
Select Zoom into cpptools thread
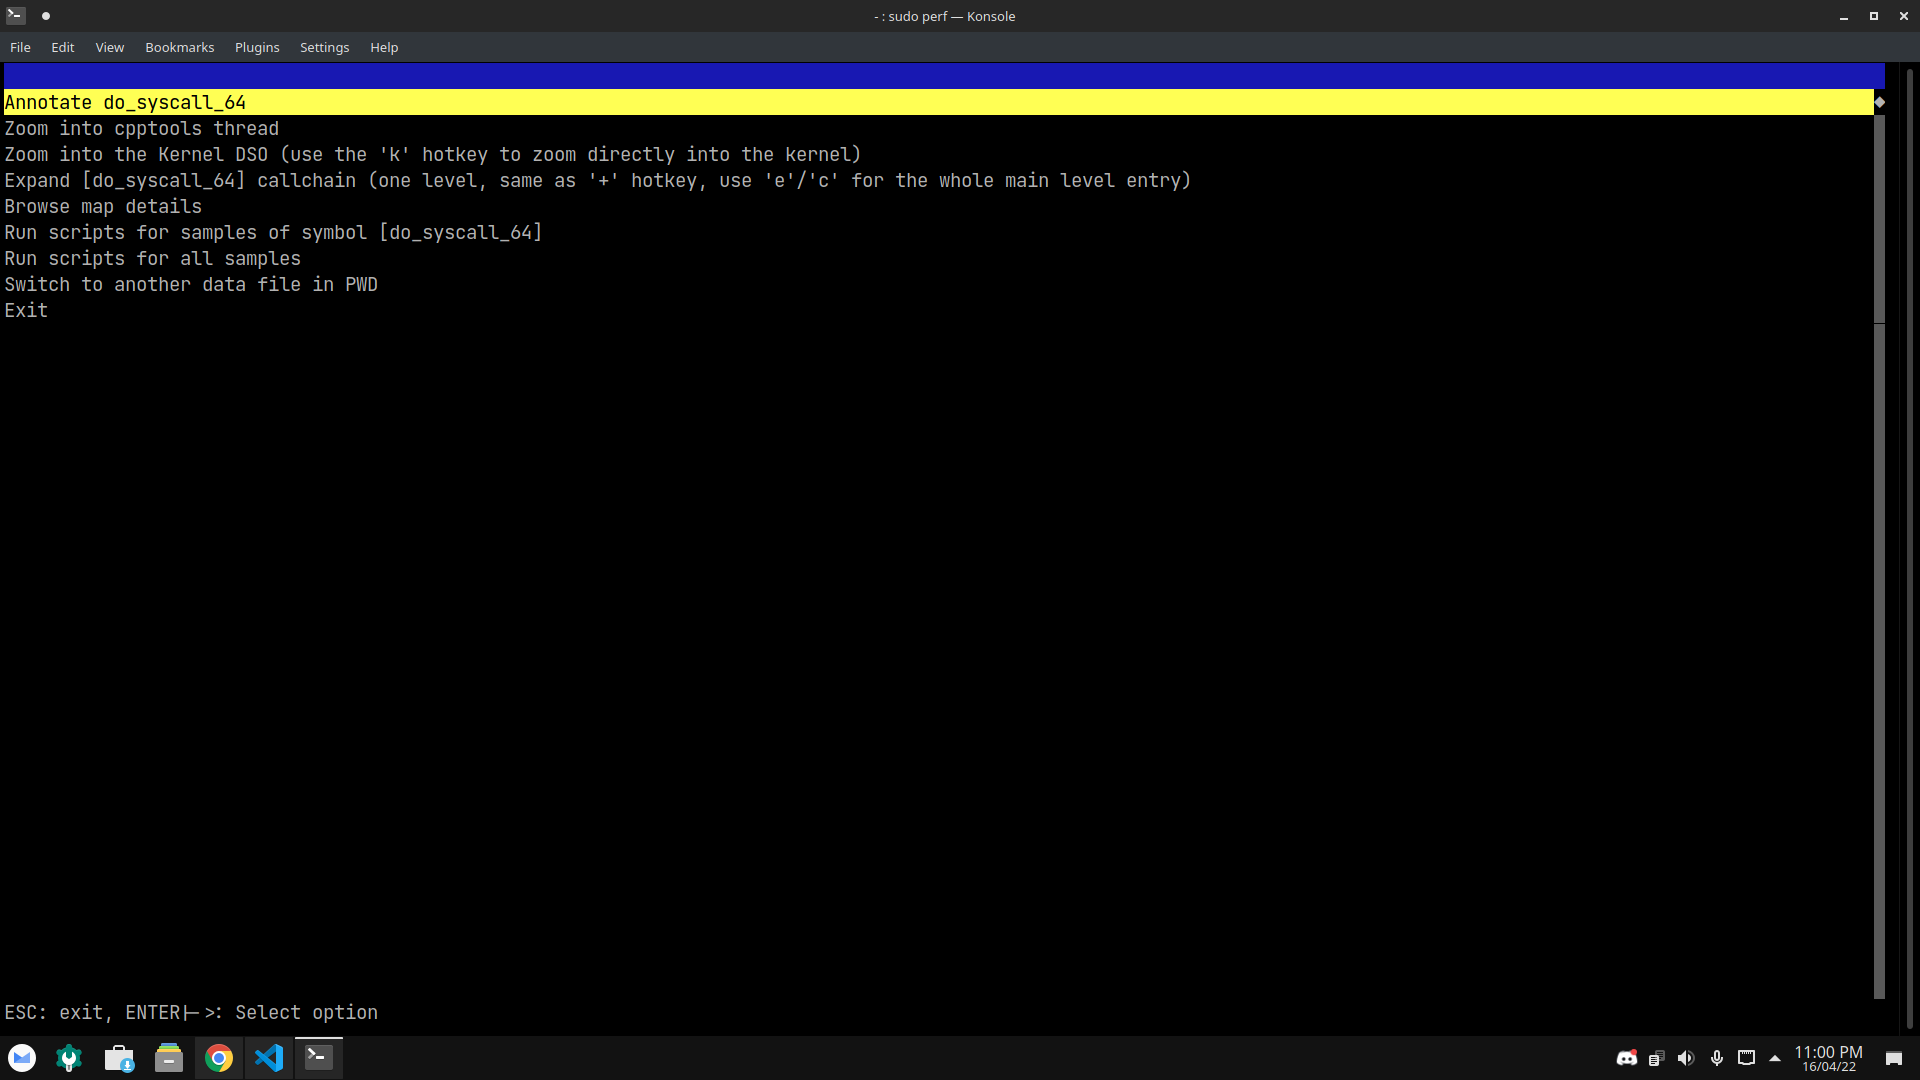[141, 128]
